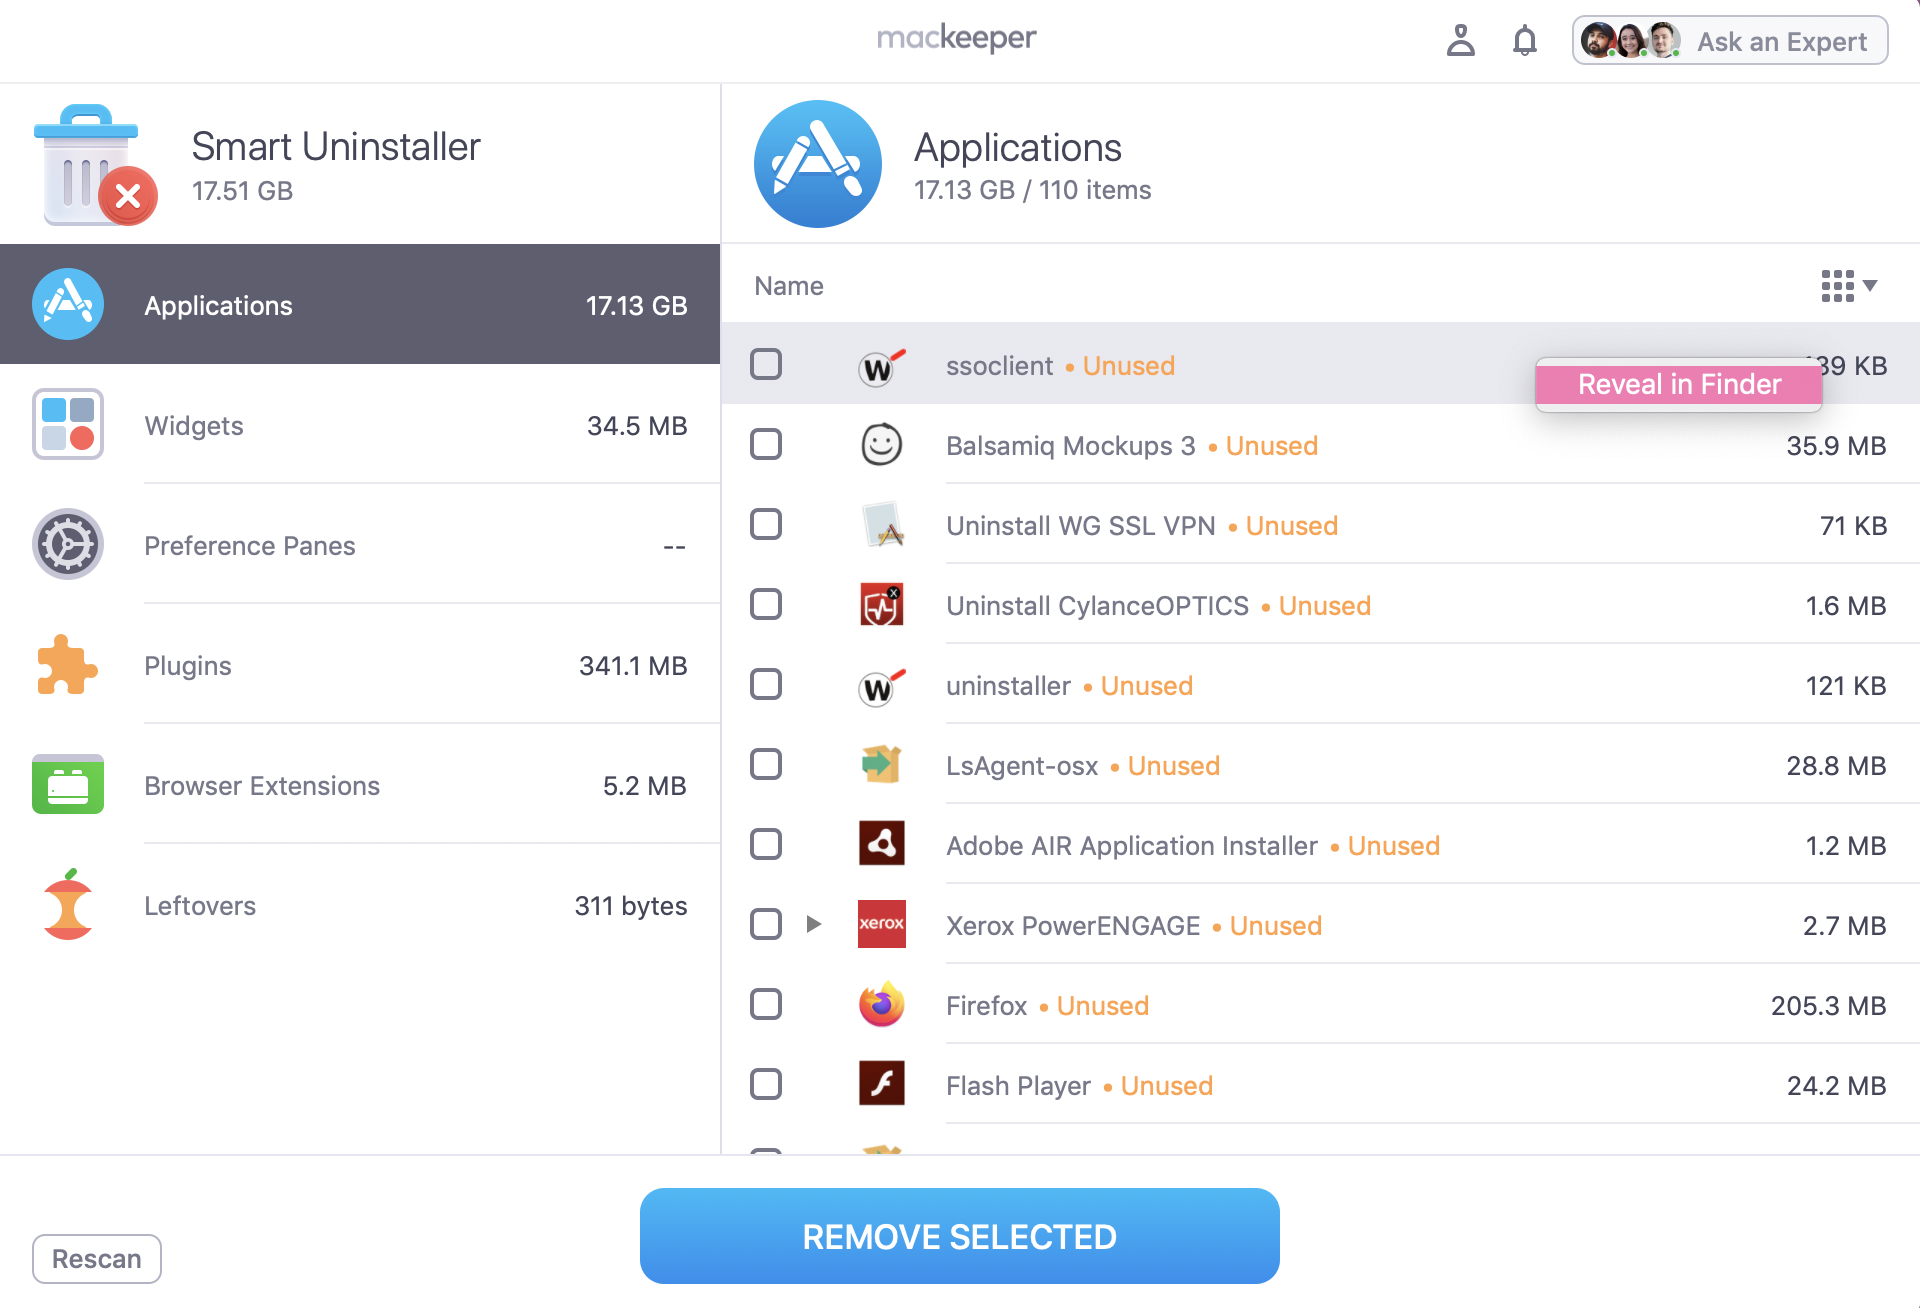The image size is (1920, 1308).
Task: Click the Adobe AIR Application Installer name
Action: (x=1132, y=846)
